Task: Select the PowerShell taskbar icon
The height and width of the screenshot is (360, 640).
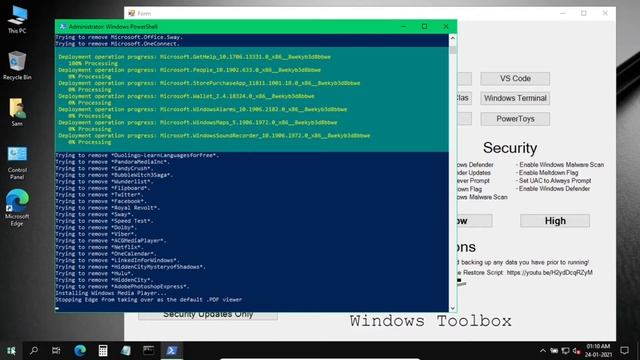Action: tap(171, 351)
